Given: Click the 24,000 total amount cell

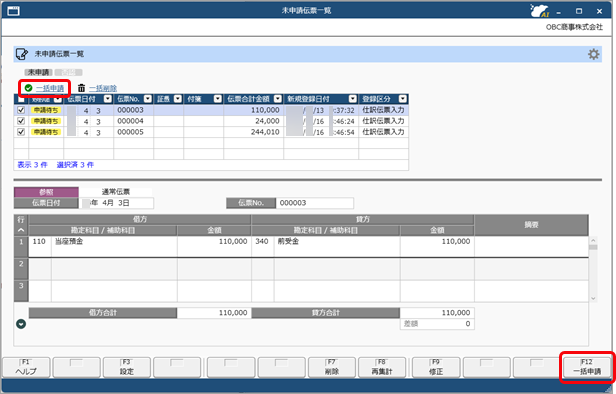Looking at the screenshot, I should [253, 121].
